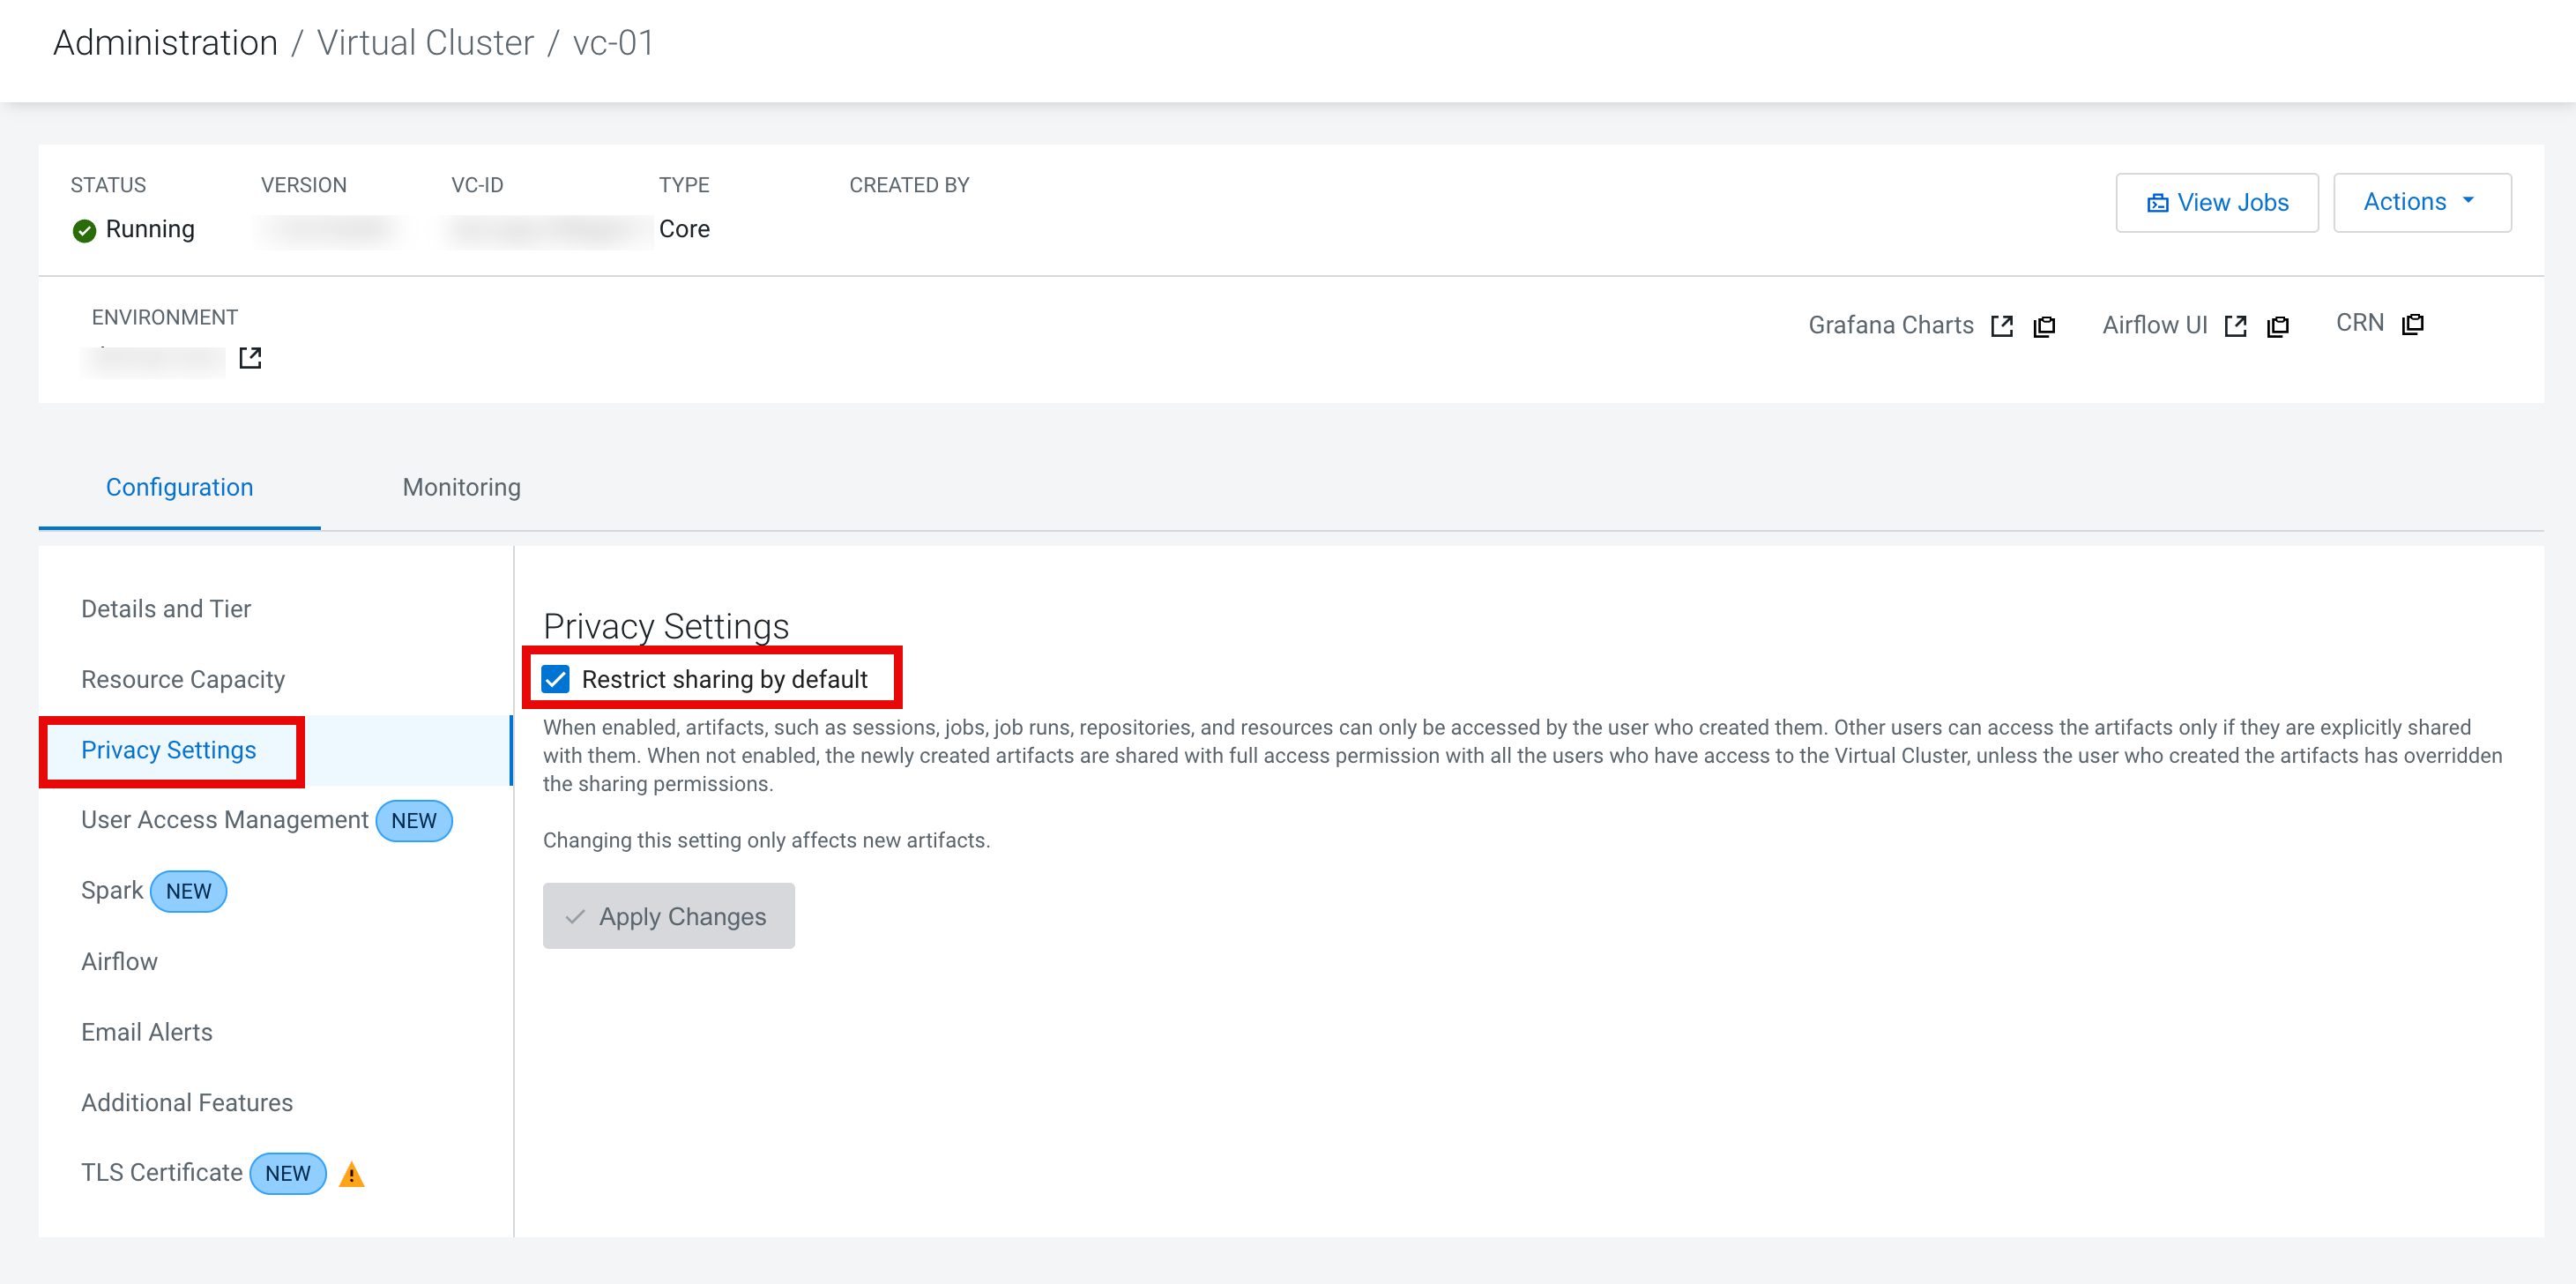Open Airflow UI external link icon

(x=2235, y=326)
